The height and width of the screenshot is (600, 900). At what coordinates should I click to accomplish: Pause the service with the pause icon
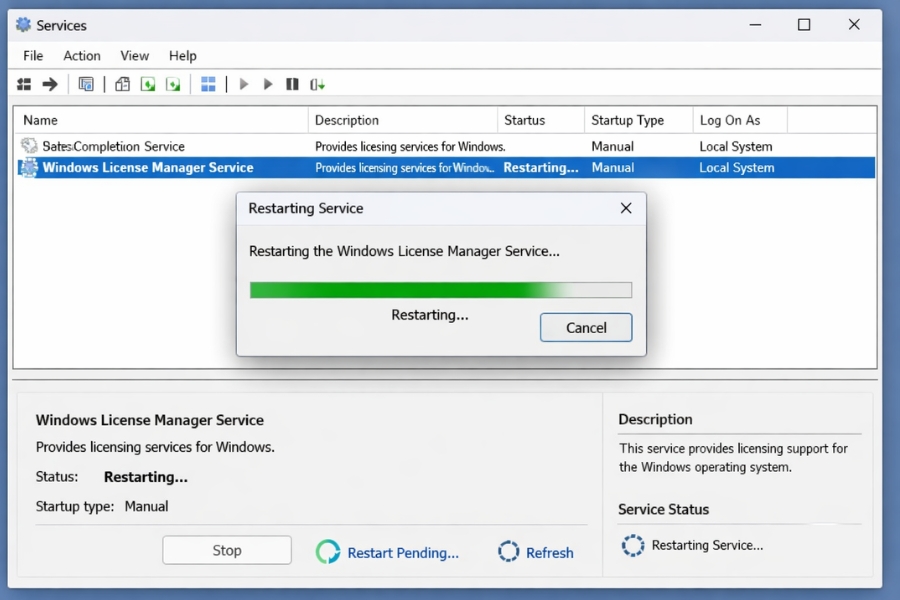pos(291,84)
